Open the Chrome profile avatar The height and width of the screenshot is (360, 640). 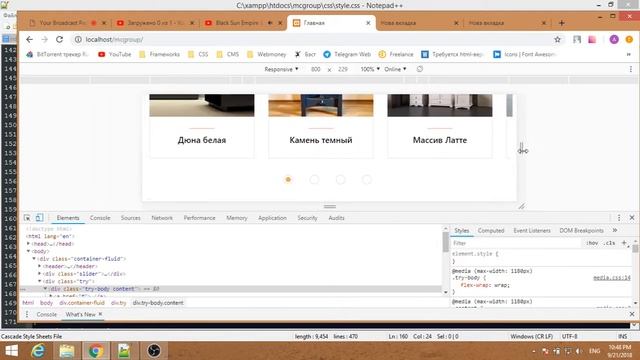pyautogui.click(x=614, y=40)
